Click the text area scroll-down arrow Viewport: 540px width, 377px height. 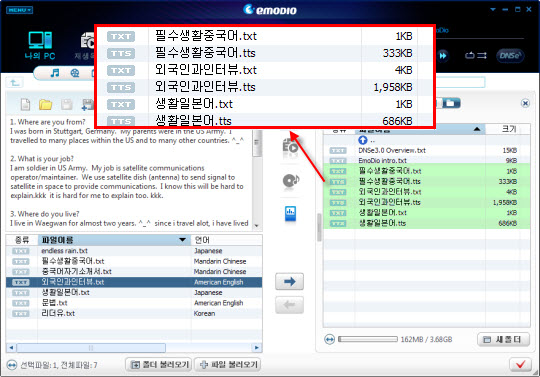point(257,226)
